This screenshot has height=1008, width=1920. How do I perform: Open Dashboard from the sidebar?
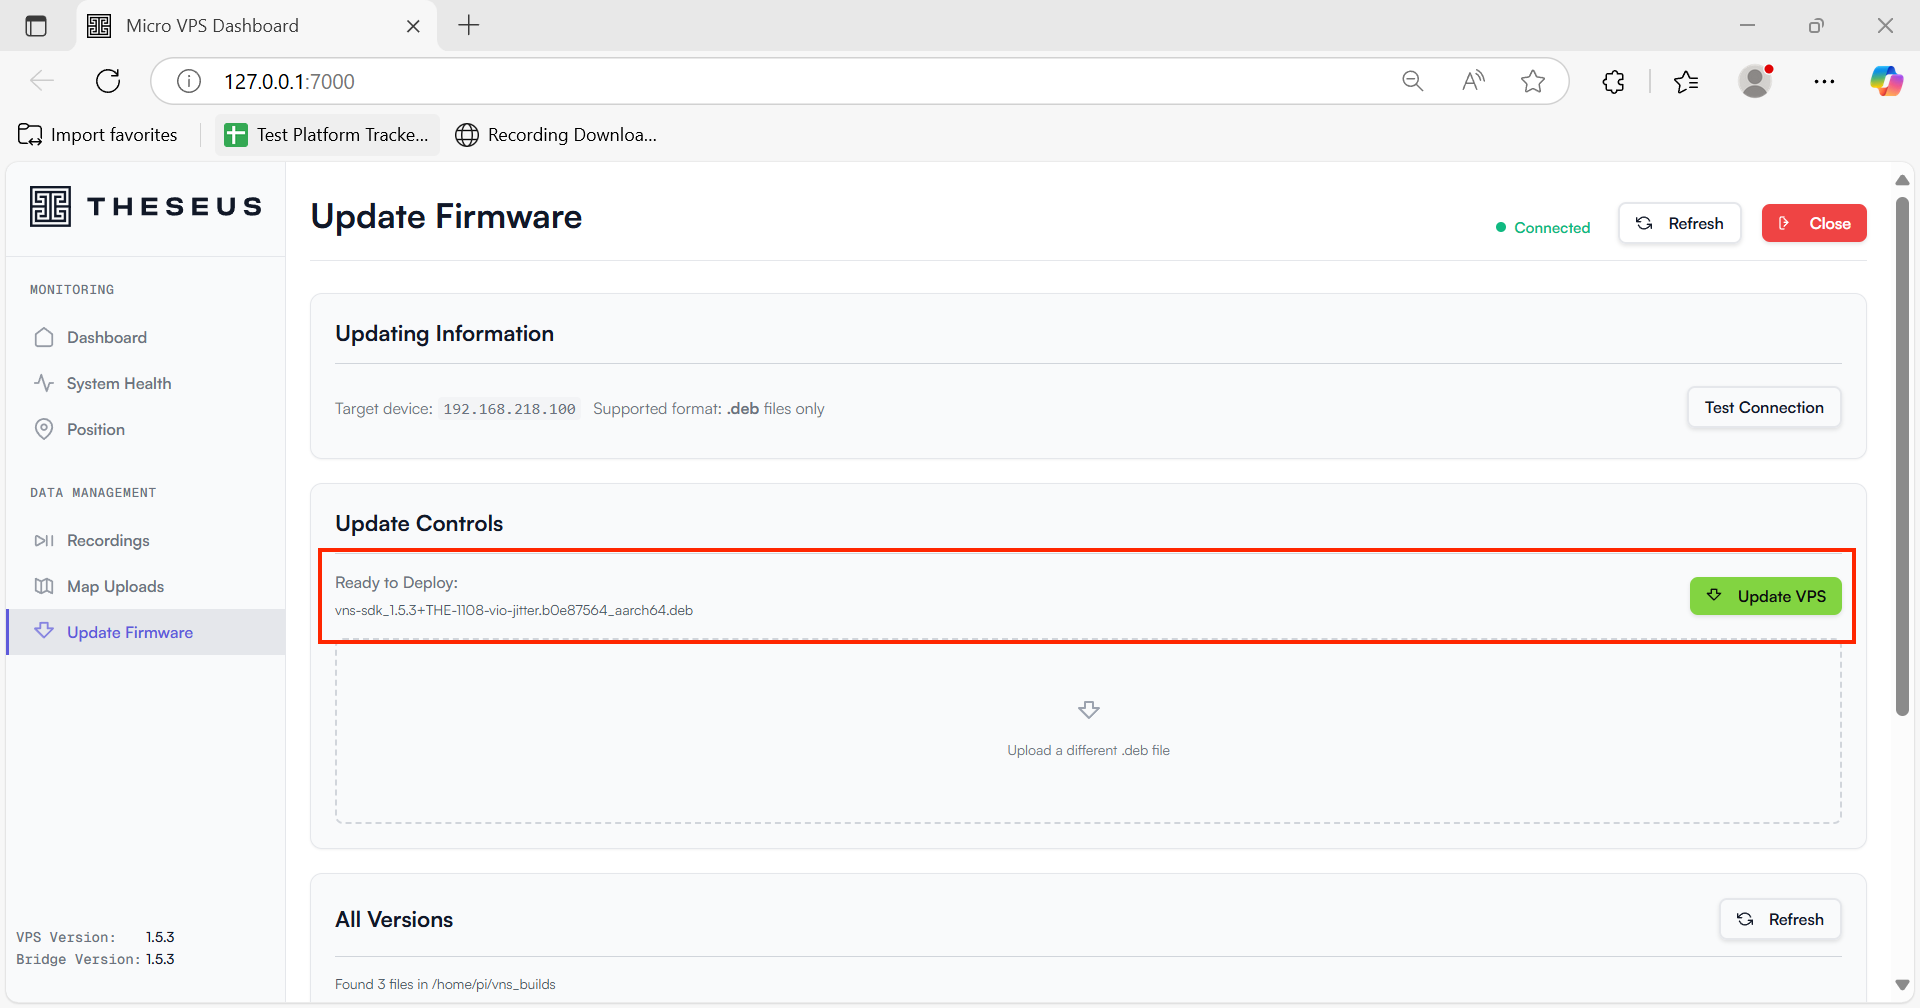[106, 338]
